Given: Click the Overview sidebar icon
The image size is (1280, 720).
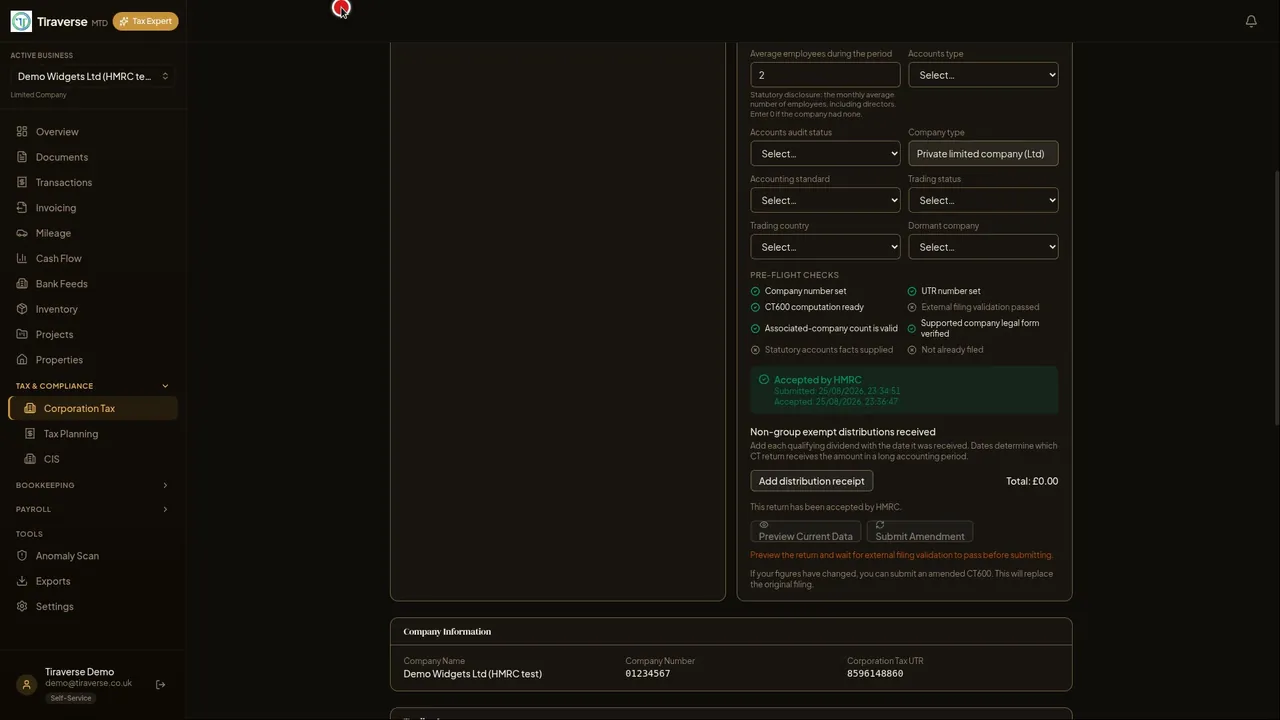Looking at the screenshot, I should coord(22,132).
